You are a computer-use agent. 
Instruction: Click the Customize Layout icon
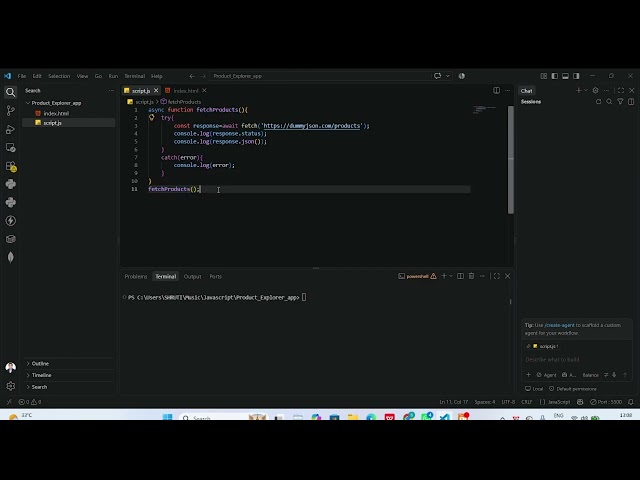(x=544, y=76)
